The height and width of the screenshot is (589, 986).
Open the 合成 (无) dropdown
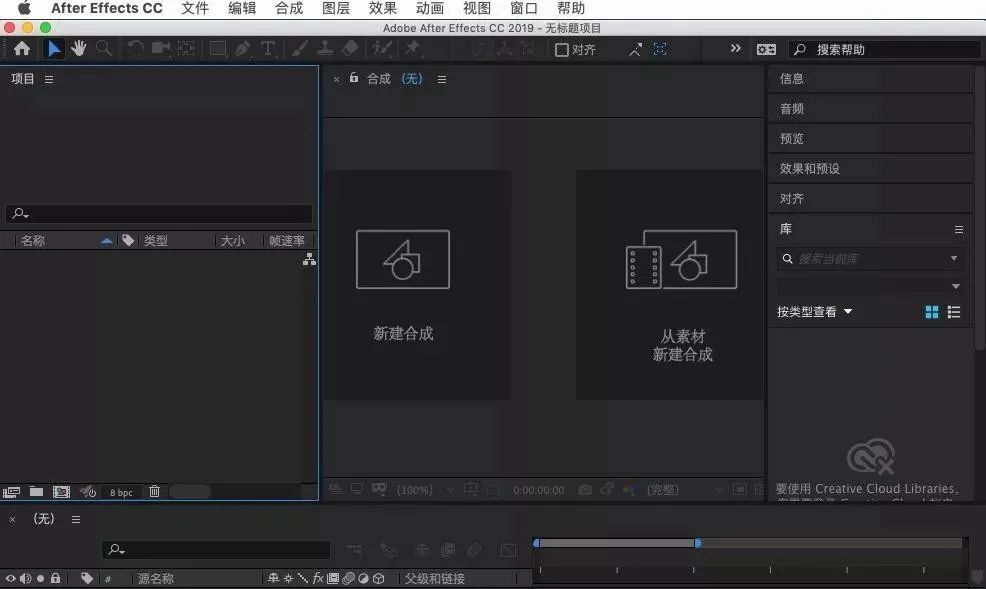pos(412,79)
